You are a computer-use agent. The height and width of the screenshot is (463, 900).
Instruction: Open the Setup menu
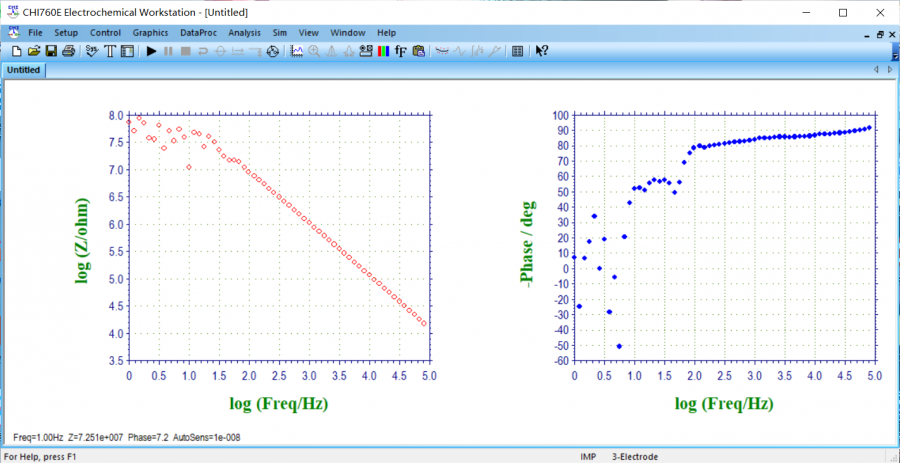pyautogui.click(x=65, y=33)
